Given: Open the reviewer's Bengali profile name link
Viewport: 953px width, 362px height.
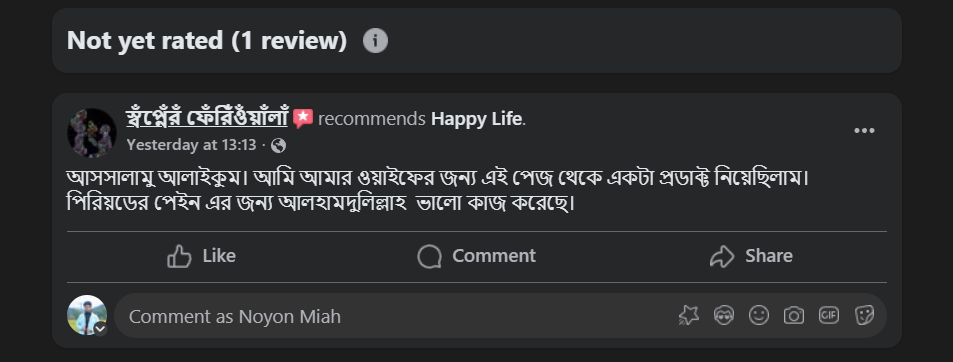Looking at the screenshot, I should tap(207, 118).
